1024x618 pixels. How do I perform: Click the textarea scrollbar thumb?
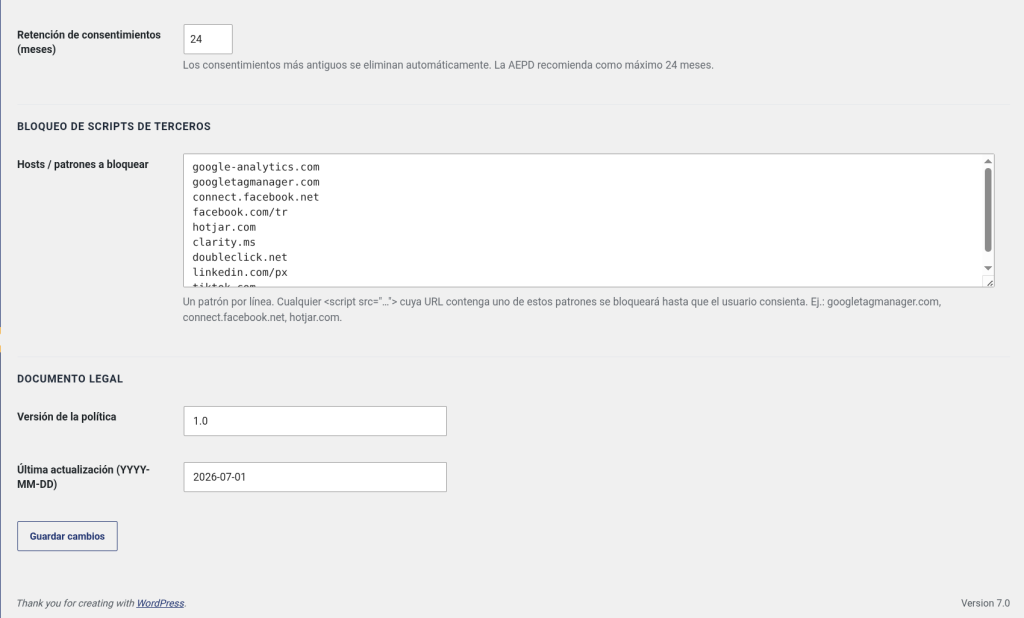[988, 210]
